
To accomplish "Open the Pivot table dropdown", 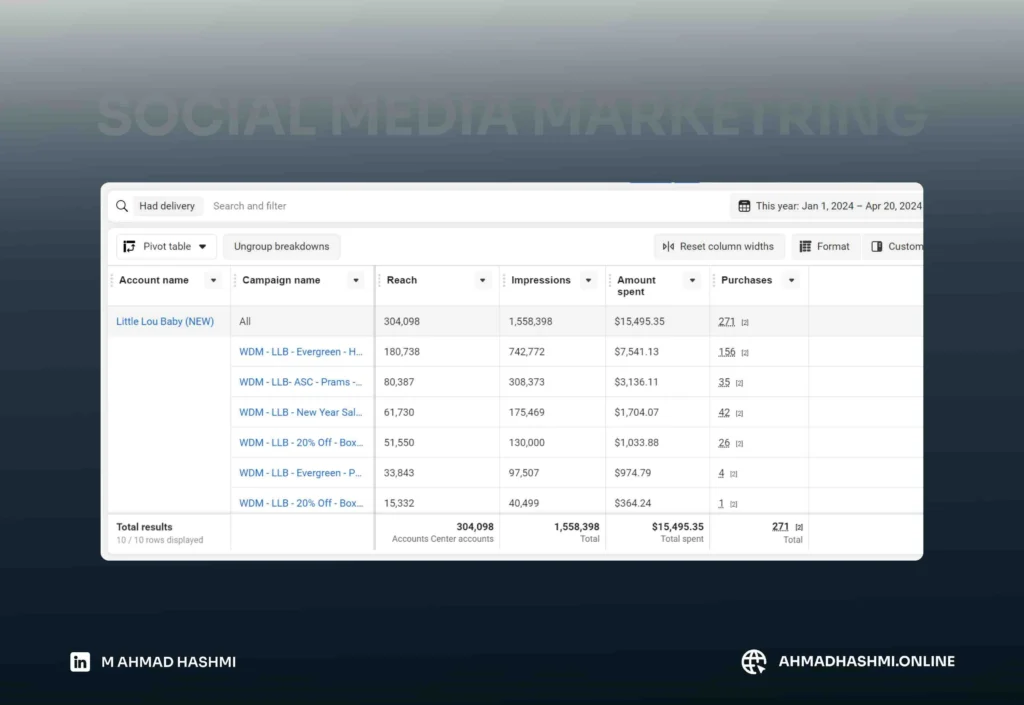I will pyautogui.click(x=166, y=246).
